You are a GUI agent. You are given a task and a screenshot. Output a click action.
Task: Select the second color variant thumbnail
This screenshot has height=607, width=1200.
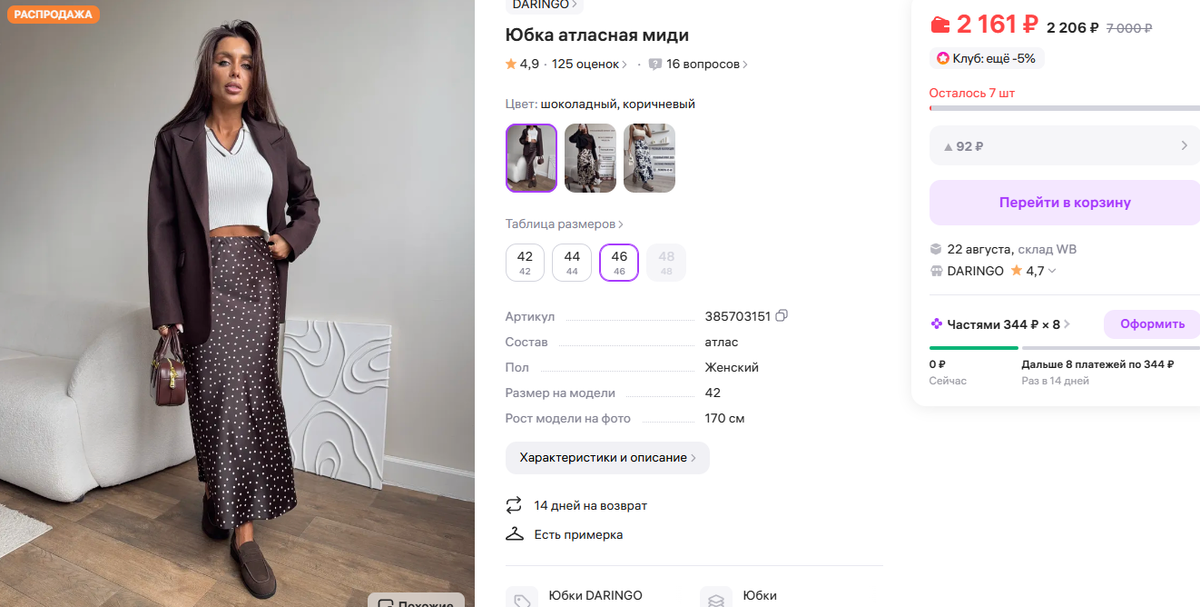click(589, 158)
